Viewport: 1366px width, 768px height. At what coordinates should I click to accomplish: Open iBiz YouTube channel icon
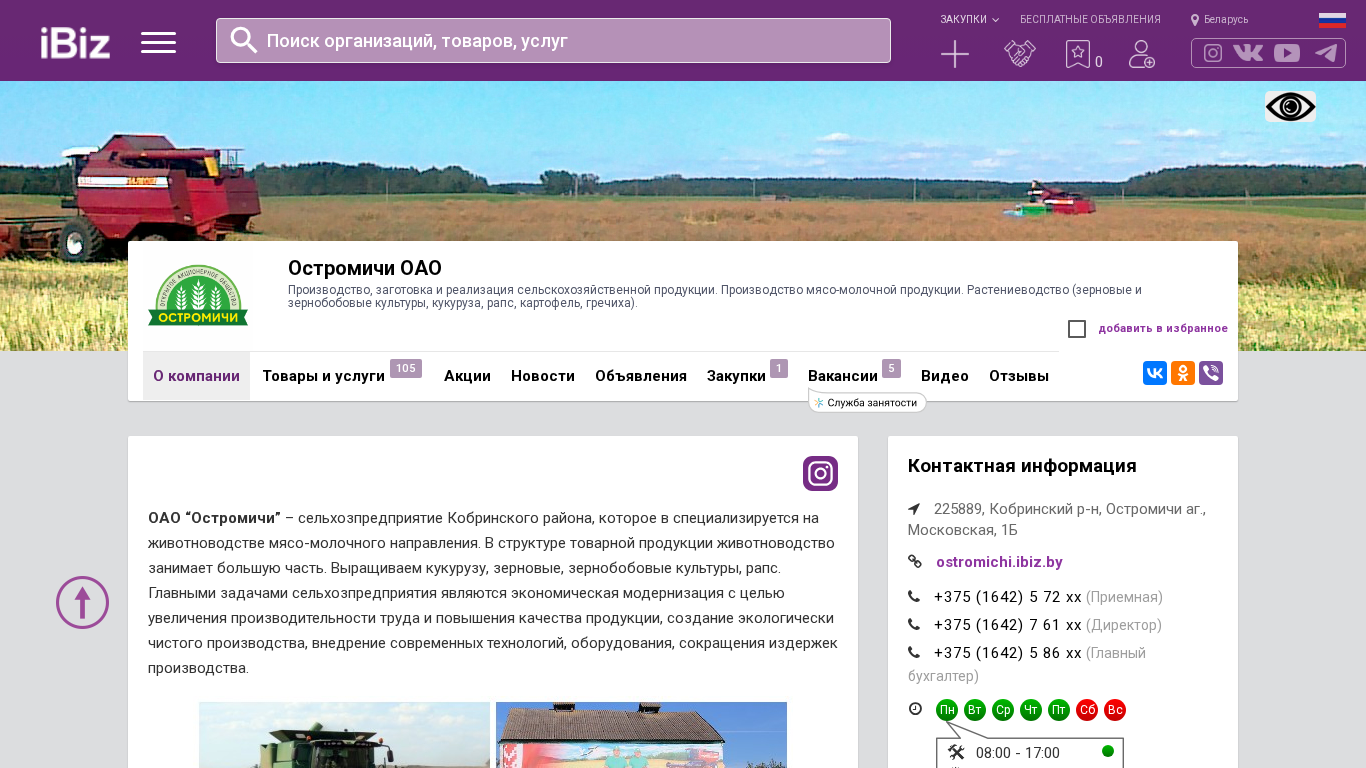click(1287, 53)
